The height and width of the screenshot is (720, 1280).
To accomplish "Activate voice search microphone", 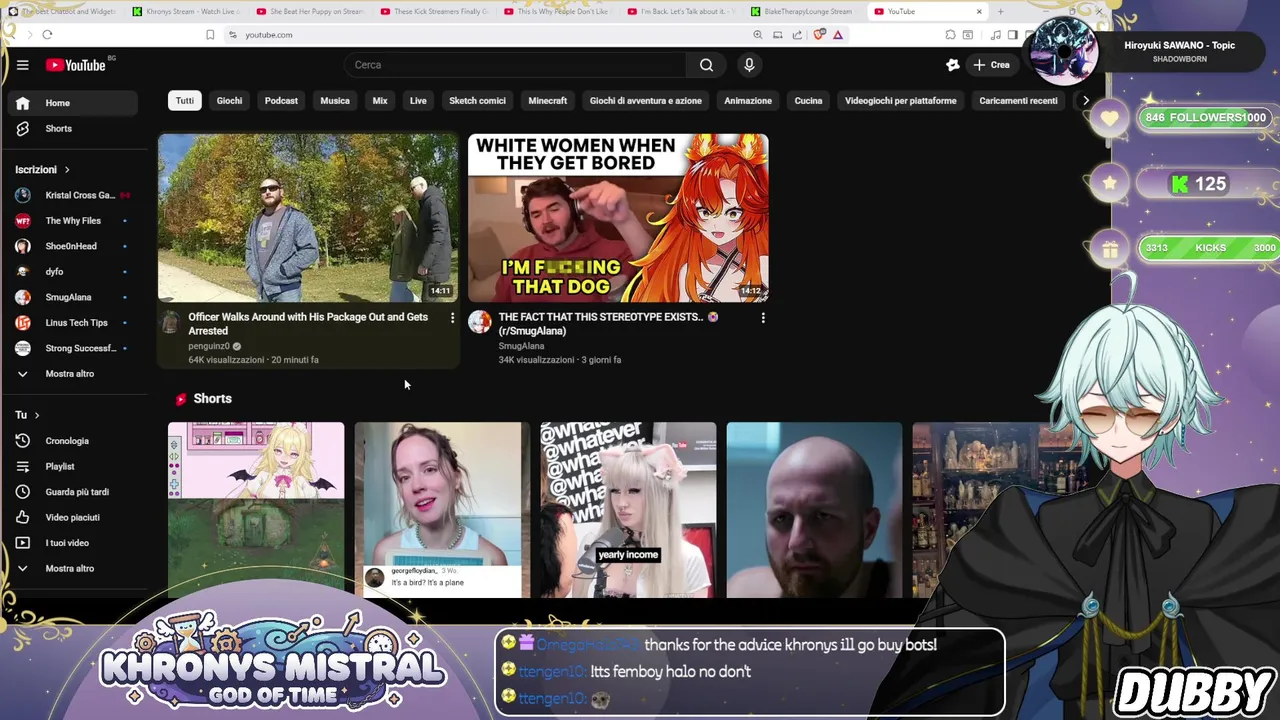I will click(x=749, y=65).
